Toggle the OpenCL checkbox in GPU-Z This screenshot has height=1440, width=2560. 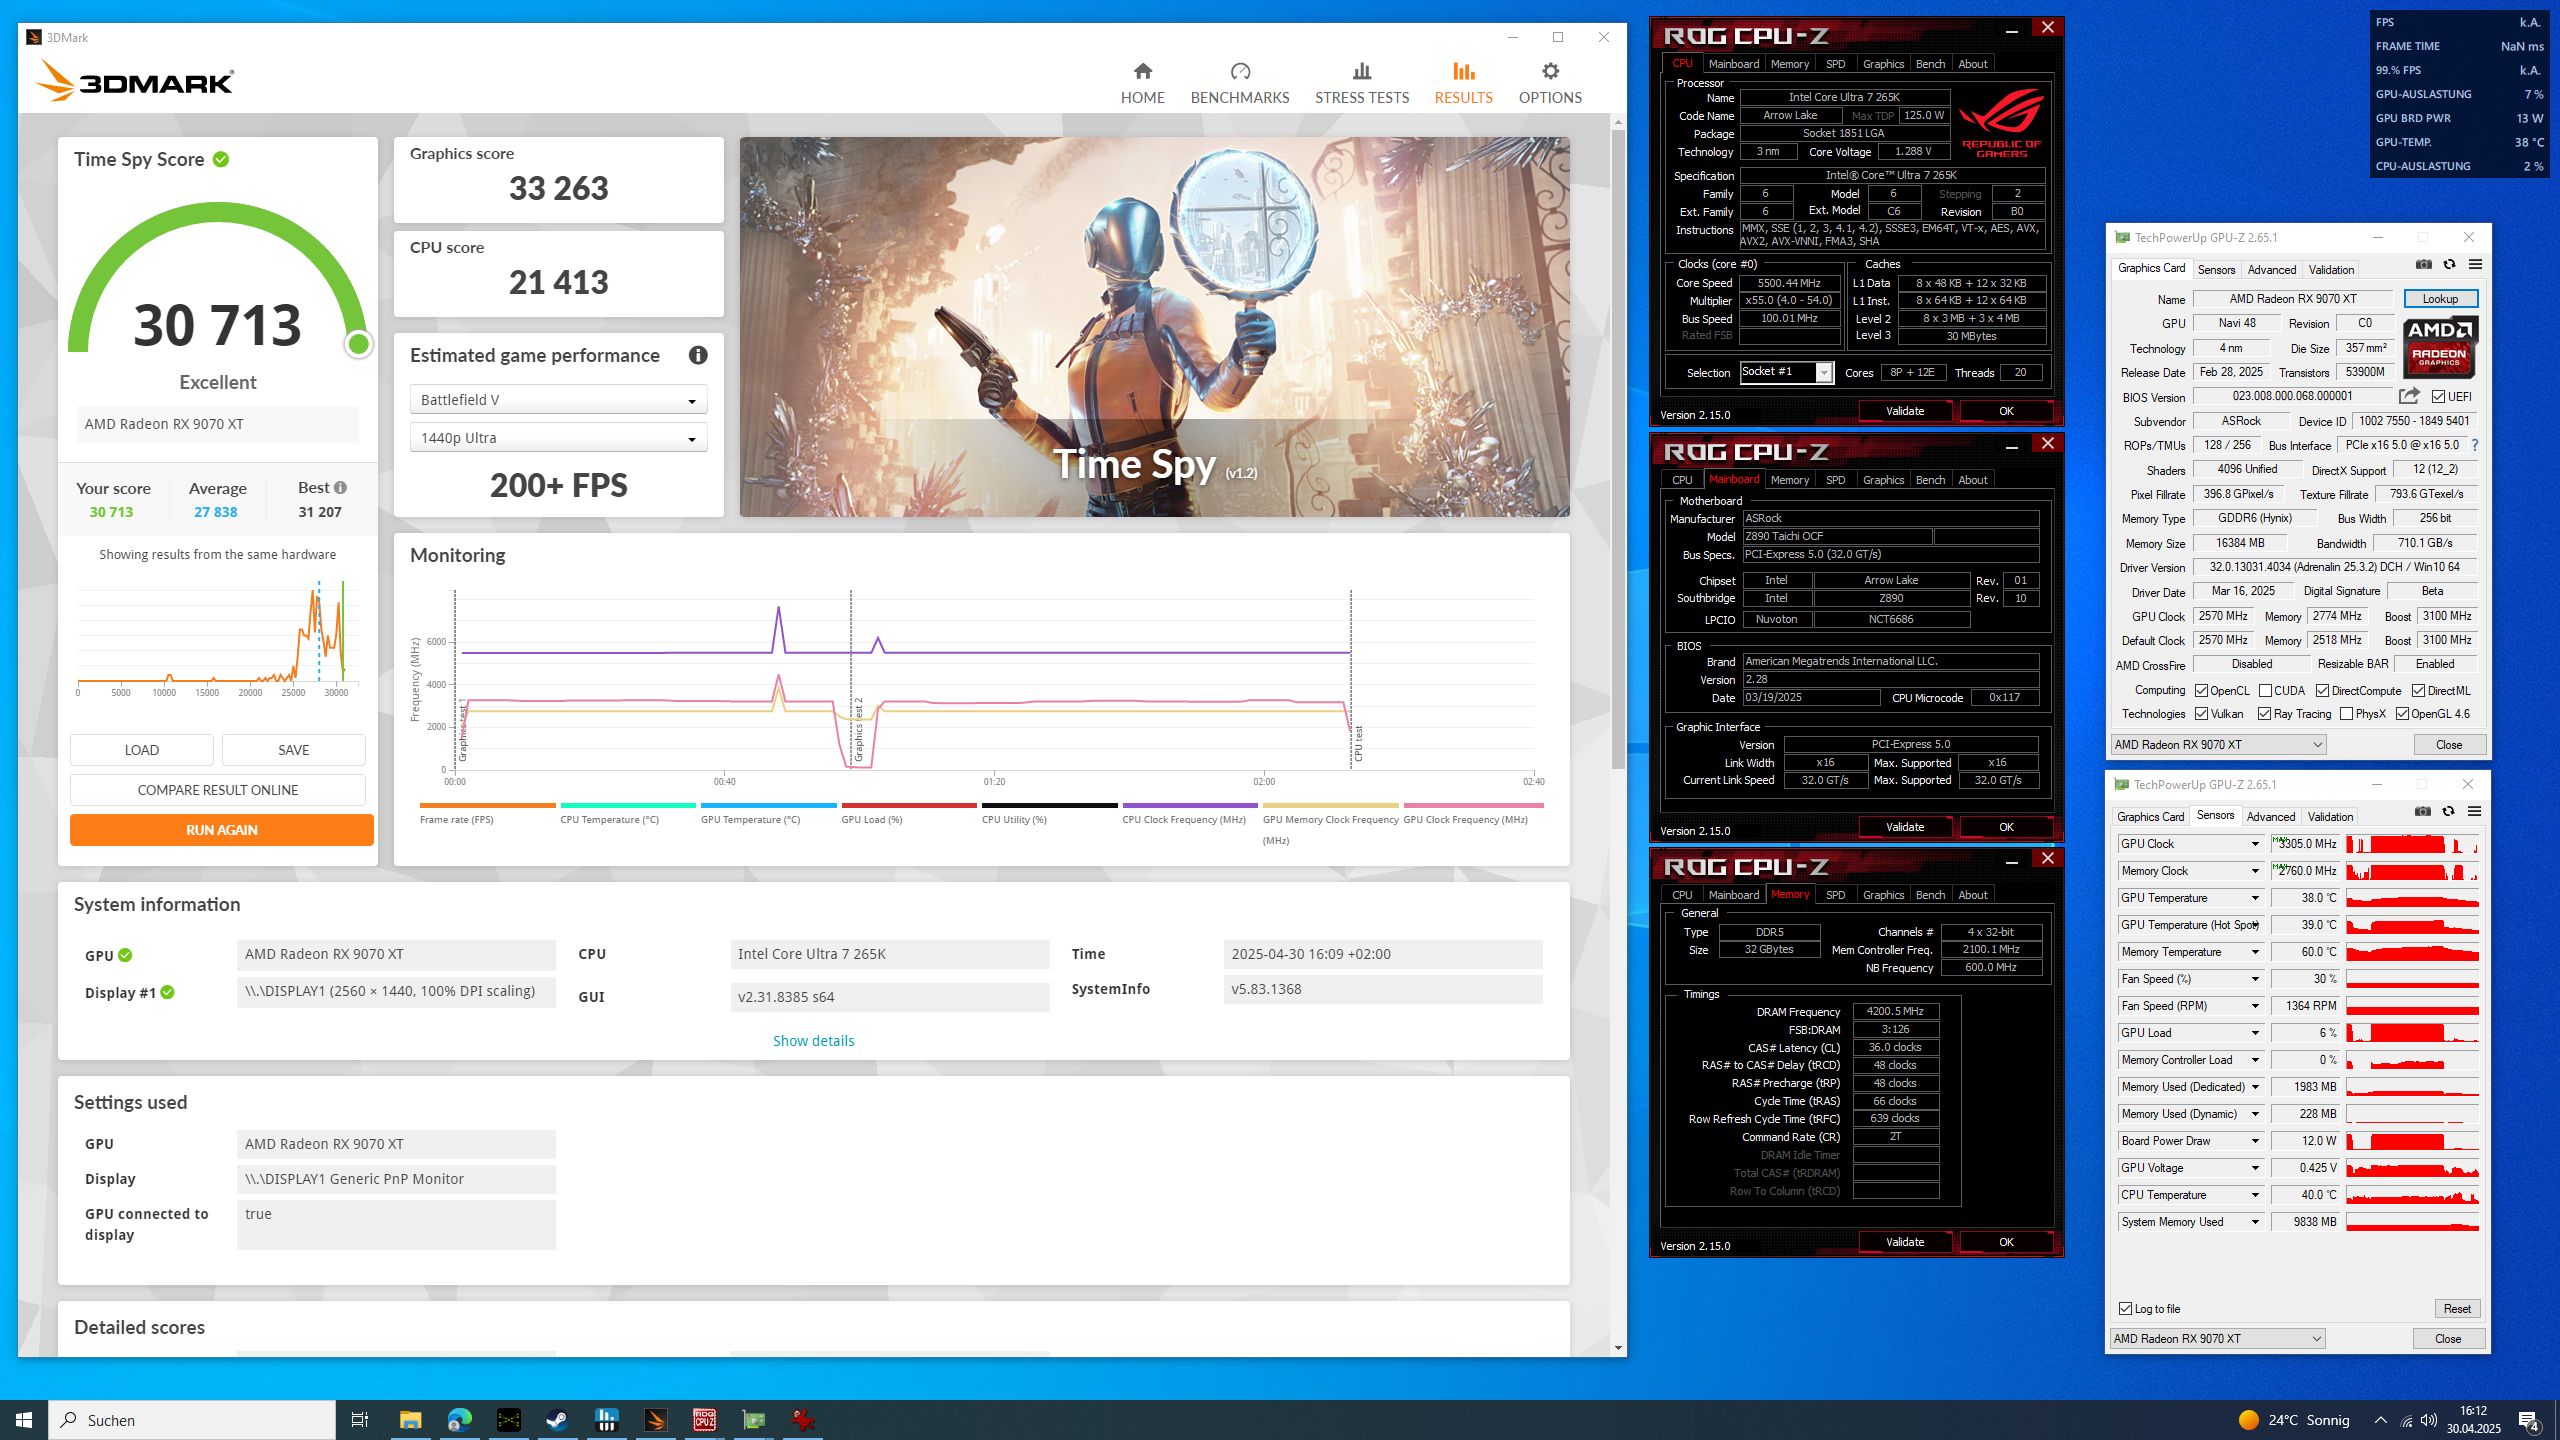[2201, 691]
